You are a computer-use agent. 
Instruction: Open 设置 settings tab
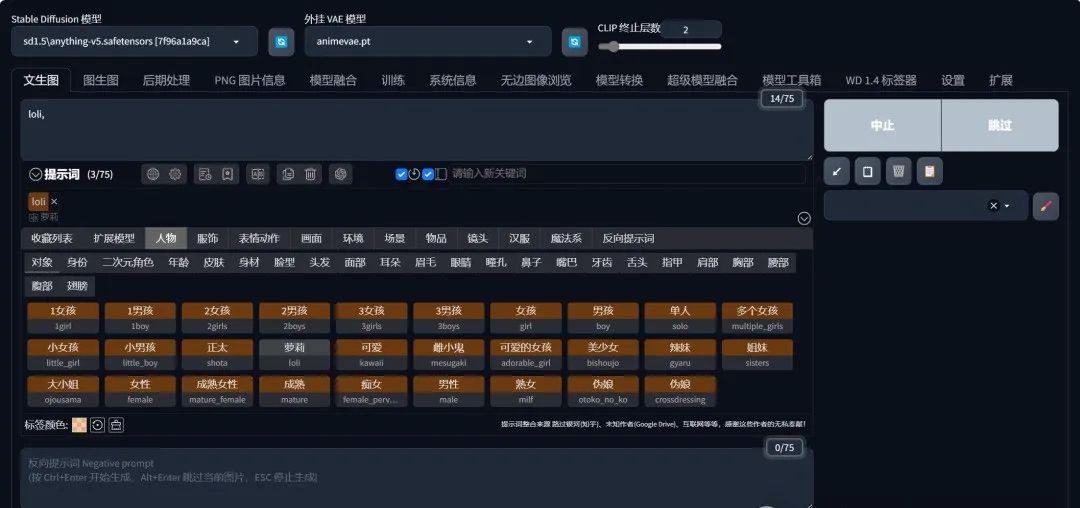click(953, 81)
